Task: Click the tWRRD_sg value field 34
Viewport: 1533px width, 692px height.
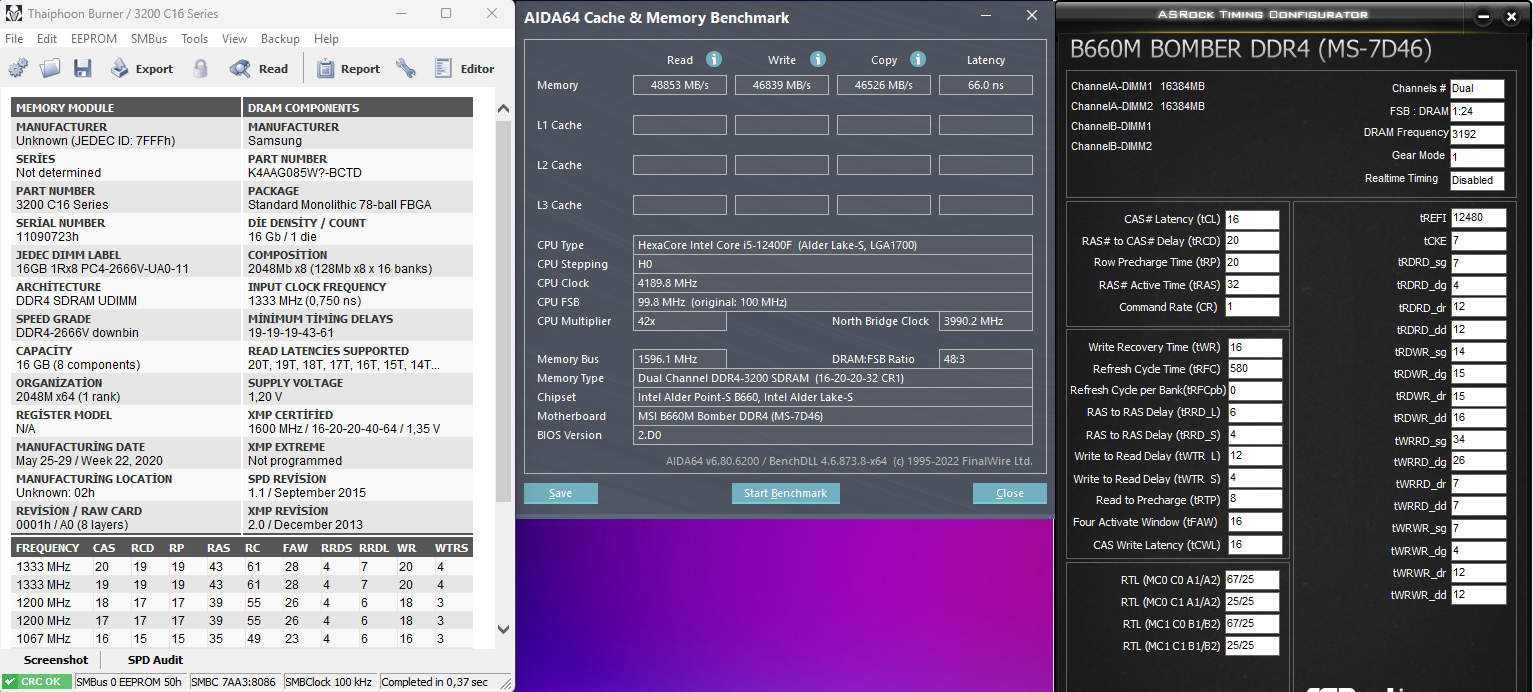Action: click(1479, 439)
